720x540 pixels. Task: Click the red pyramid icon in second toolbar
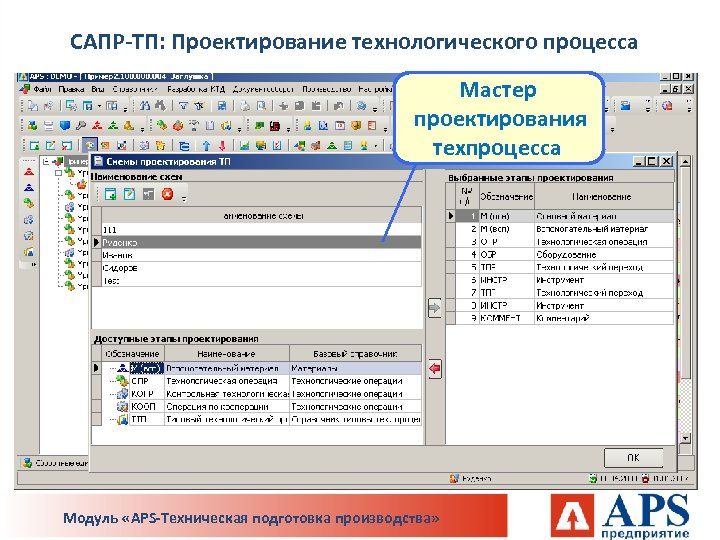[x=96, y=125]
